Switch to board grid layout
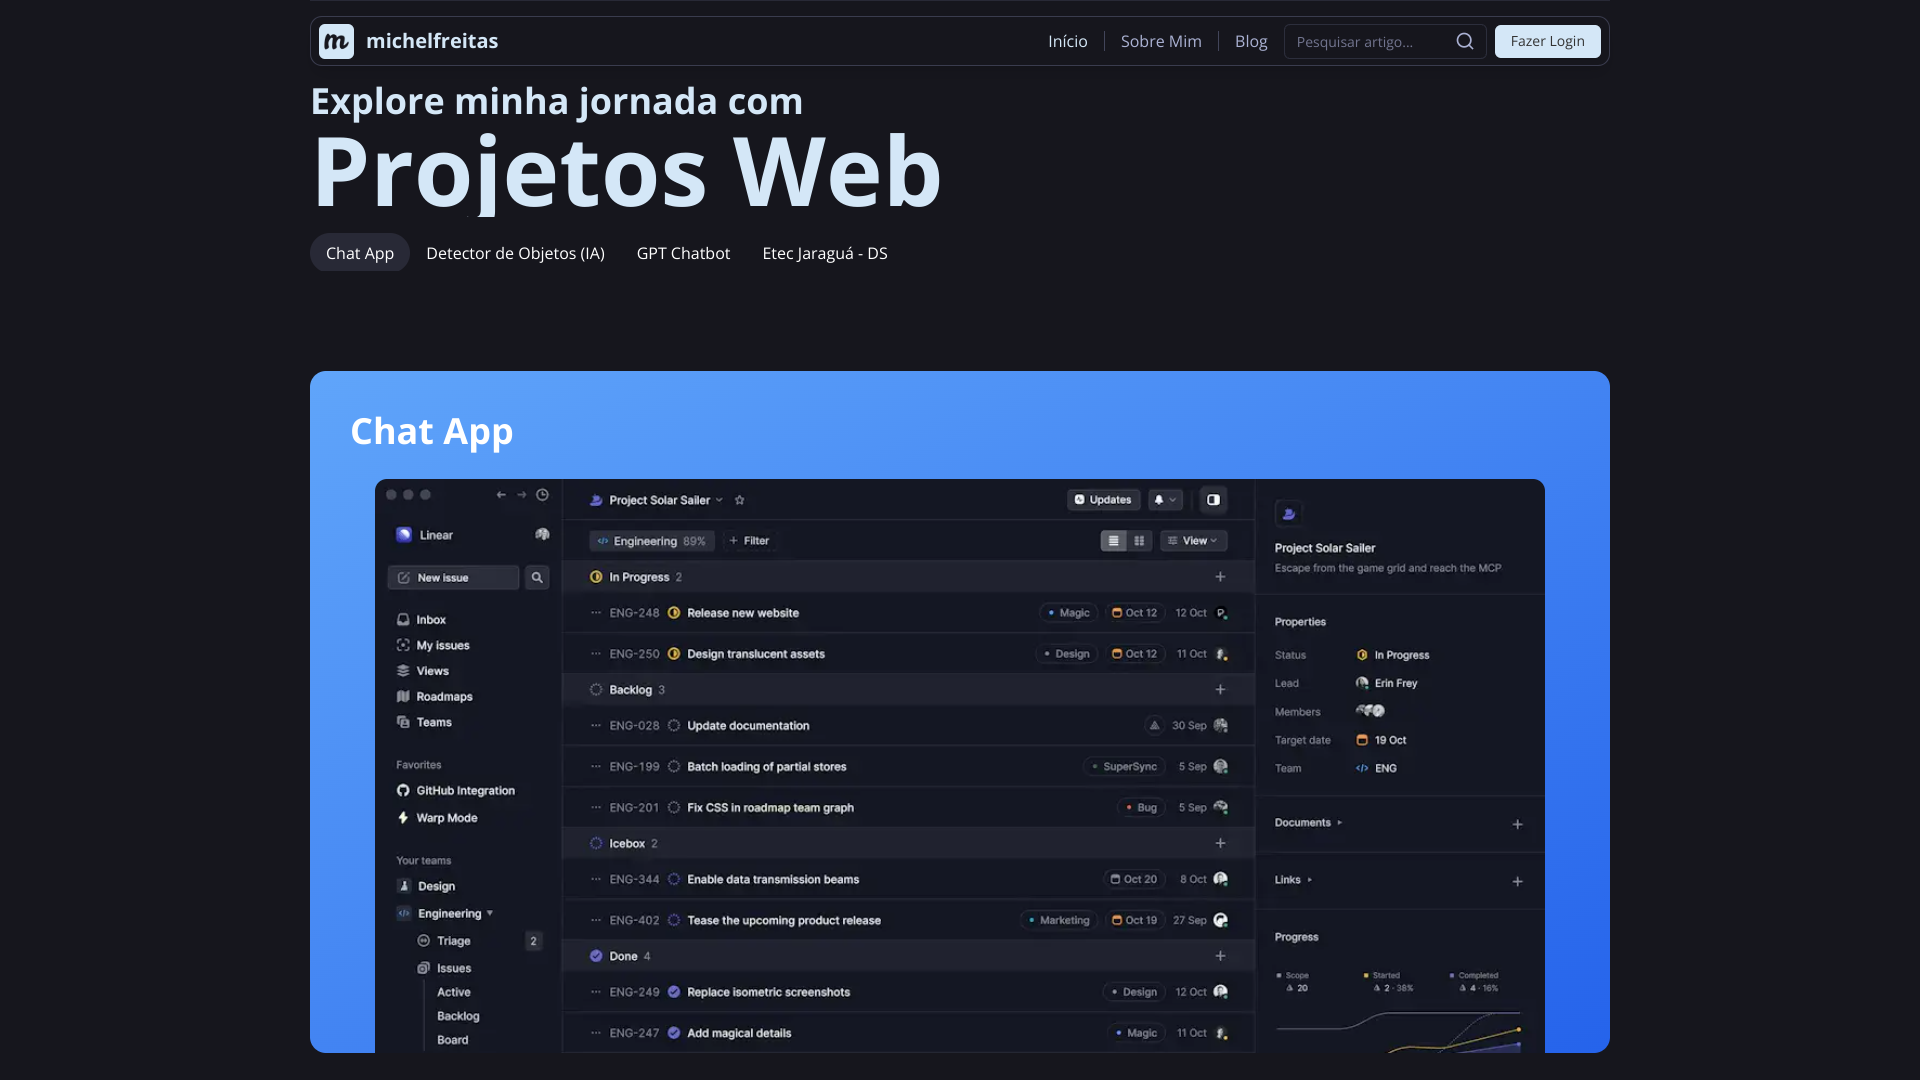This screenshot has width=1920, height=1080. tap(1139, 540)
